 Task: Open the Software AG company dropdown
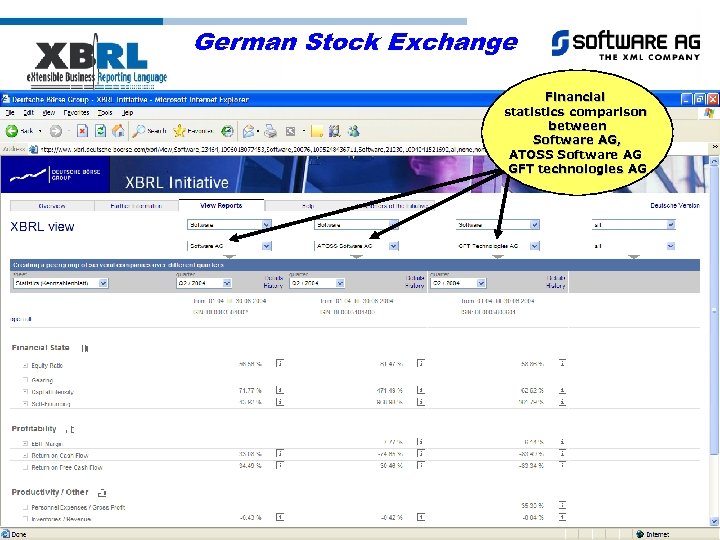229,246
